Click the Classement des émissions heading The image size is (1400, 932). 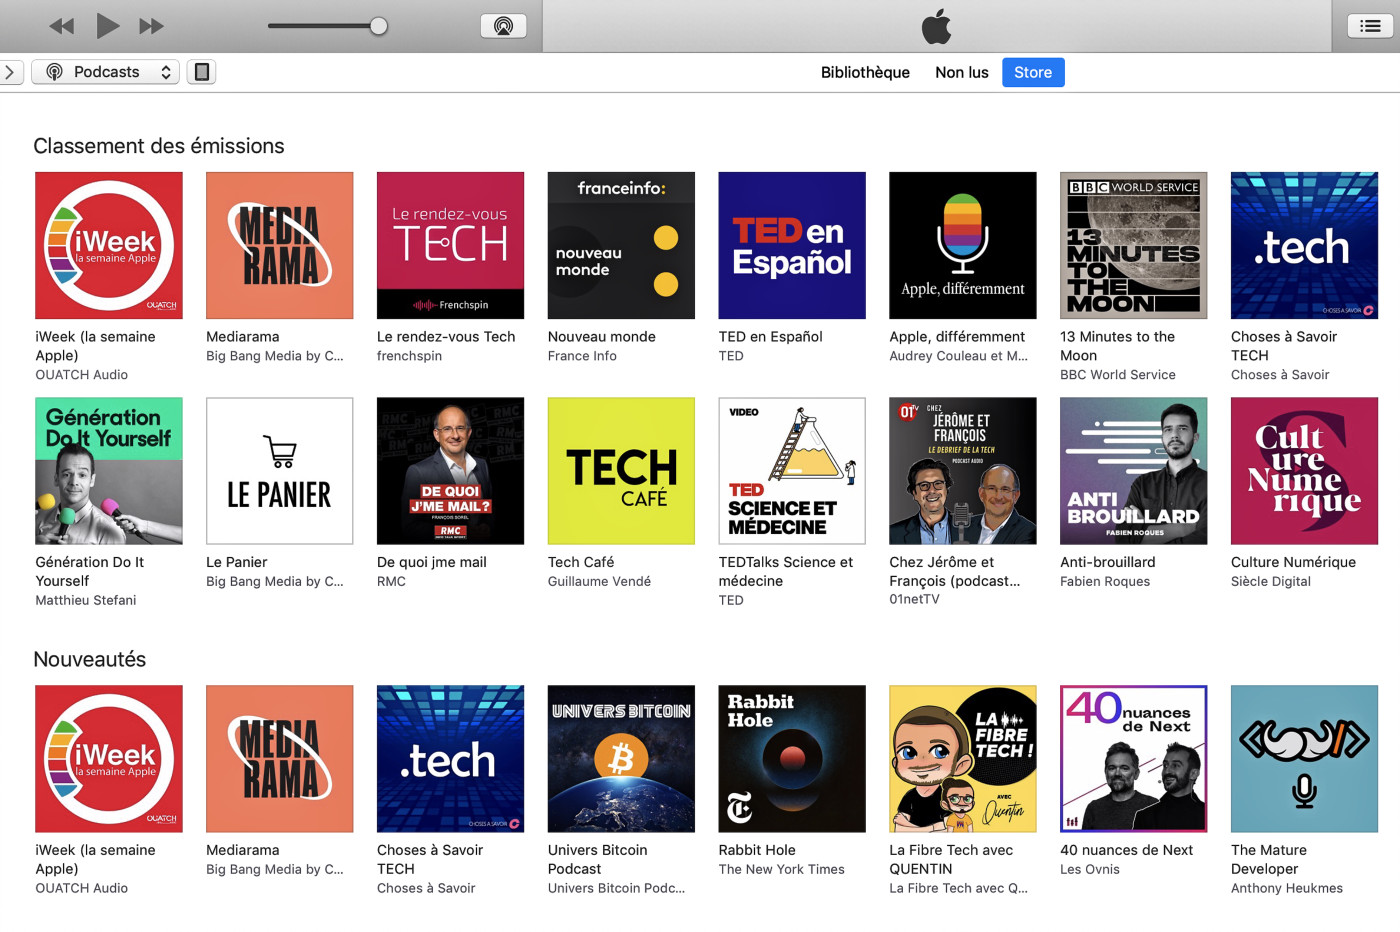point(159,146)
